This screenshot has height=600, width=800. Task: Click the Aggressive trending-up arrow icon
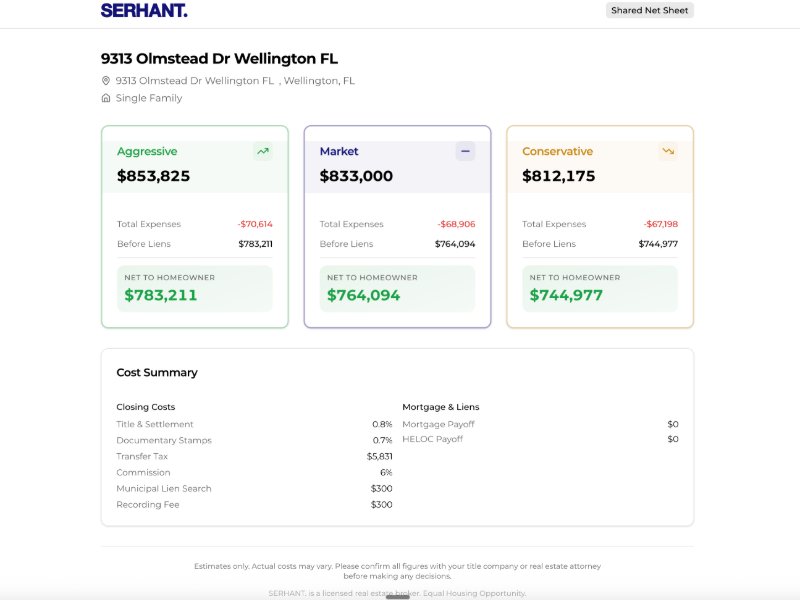pos(262,152)
